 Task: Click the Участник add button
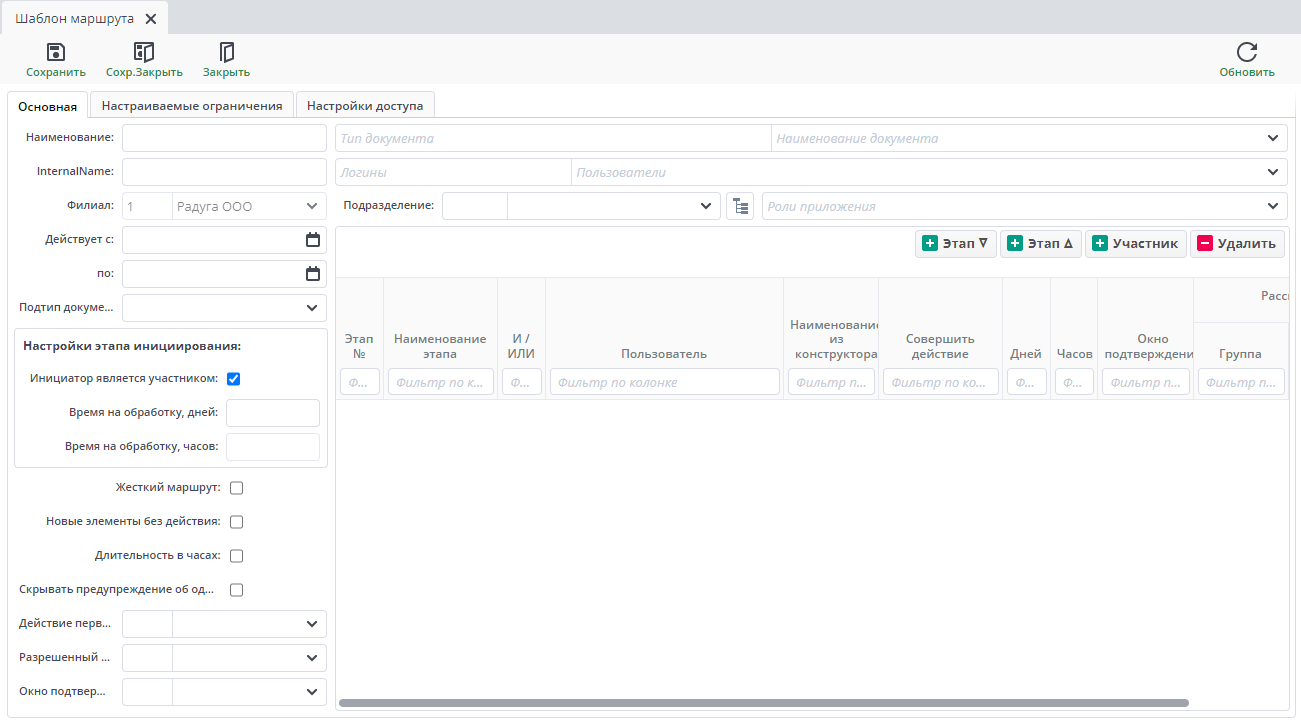(x=1135, y=244)
